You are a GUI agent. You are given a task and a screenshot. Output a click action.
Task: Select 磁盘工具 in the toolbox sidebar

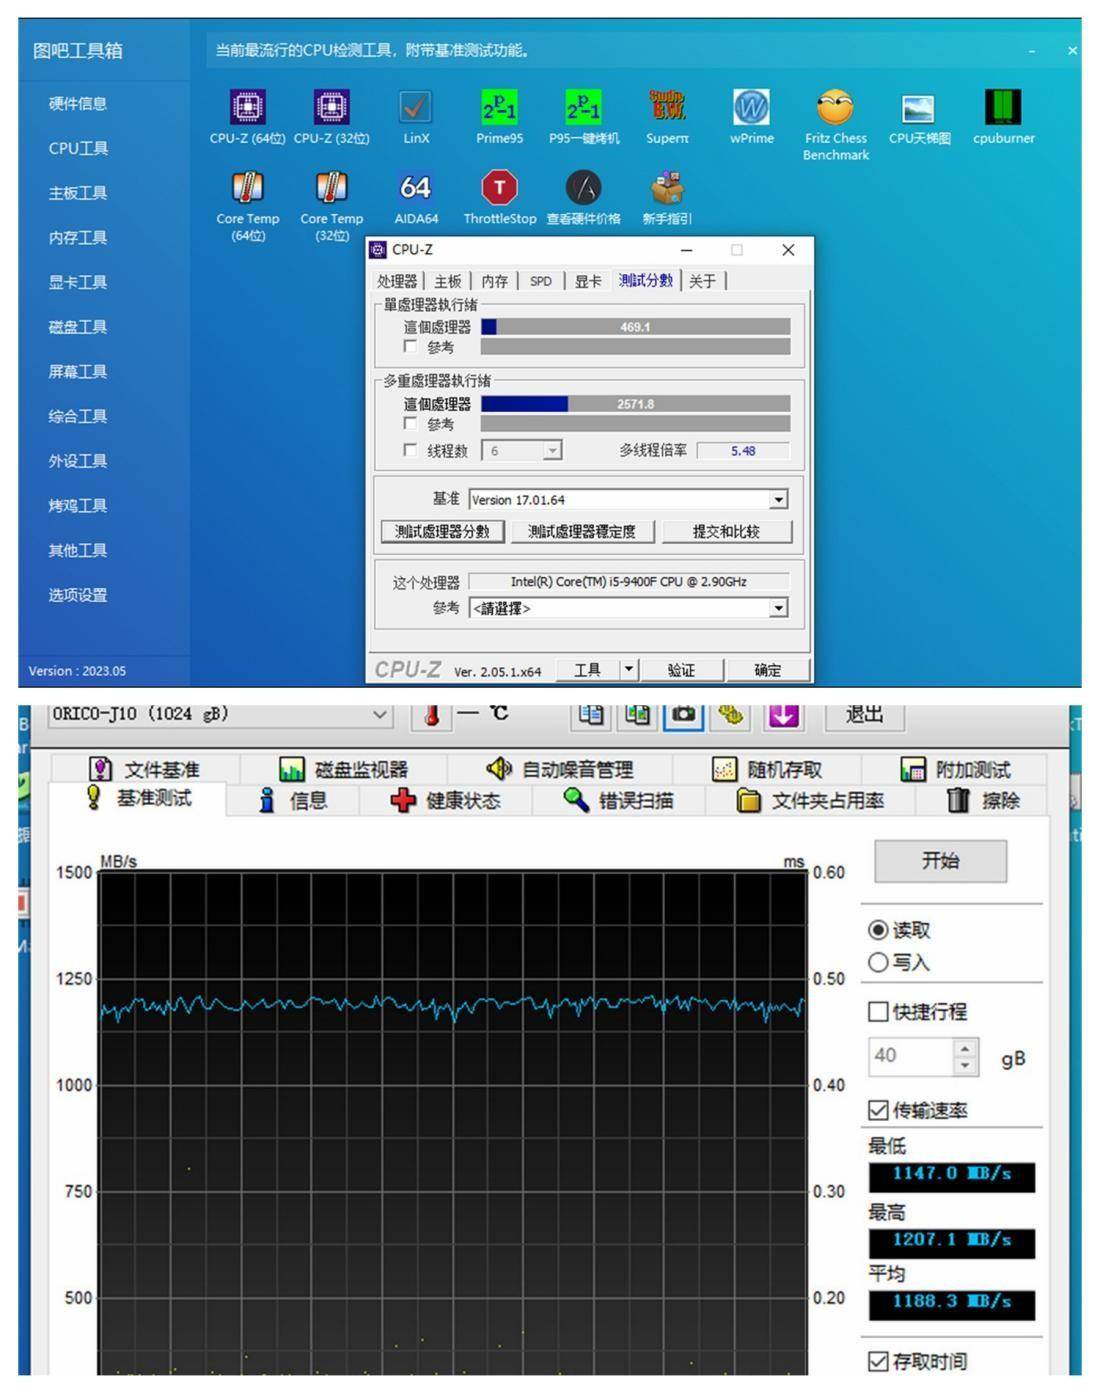tap(78, 327)
